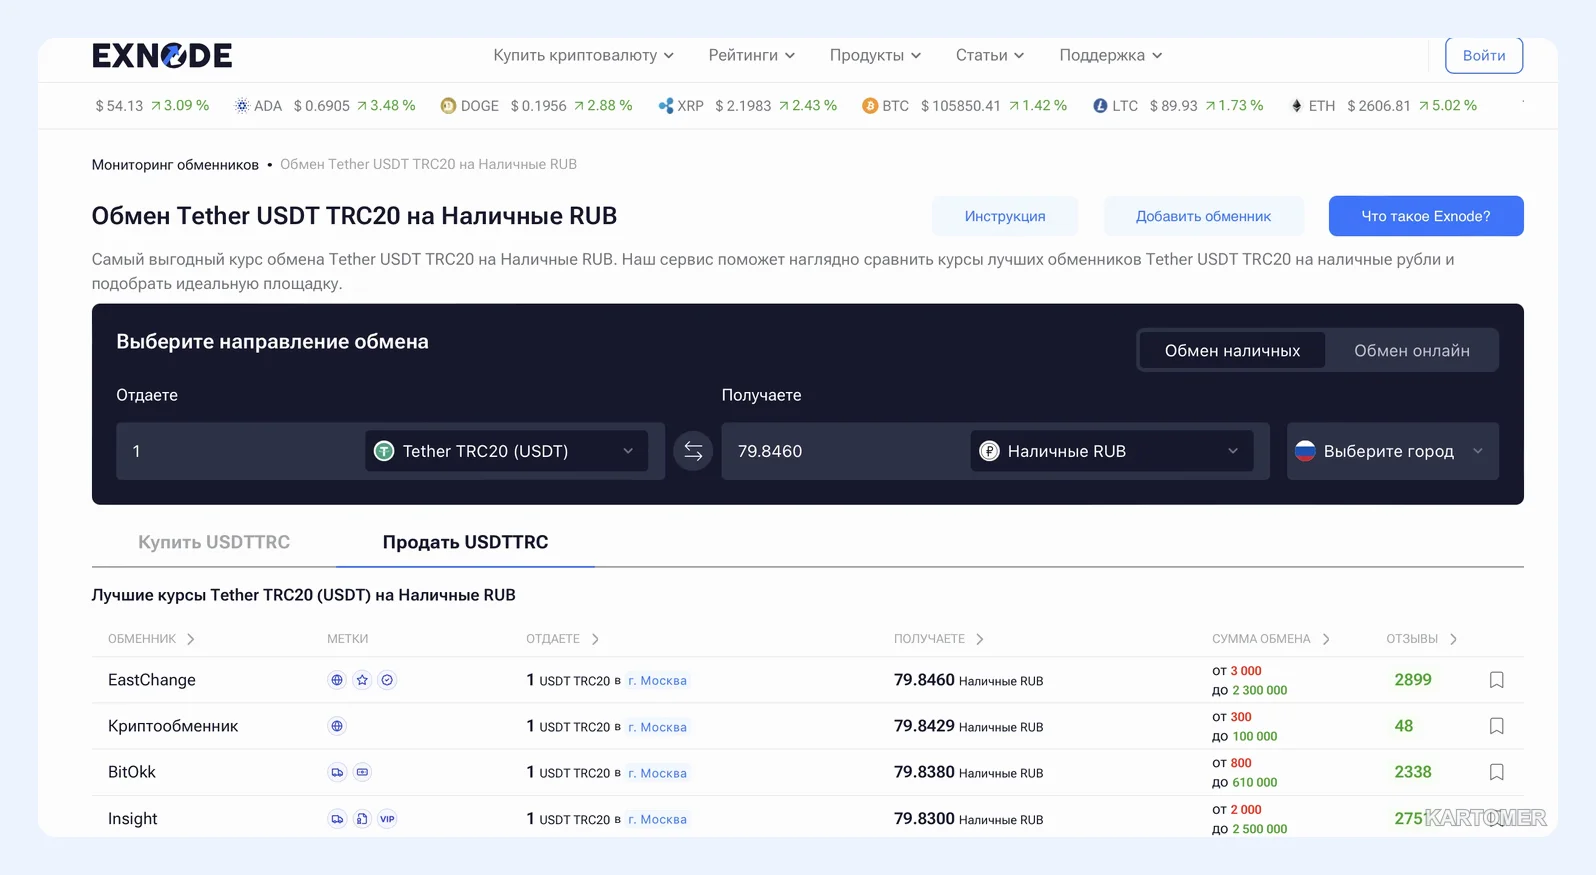The height and width of the screenshot is (875, 1596).
Task: Sort by Отзывы column header
Action: click(1421, 639)
